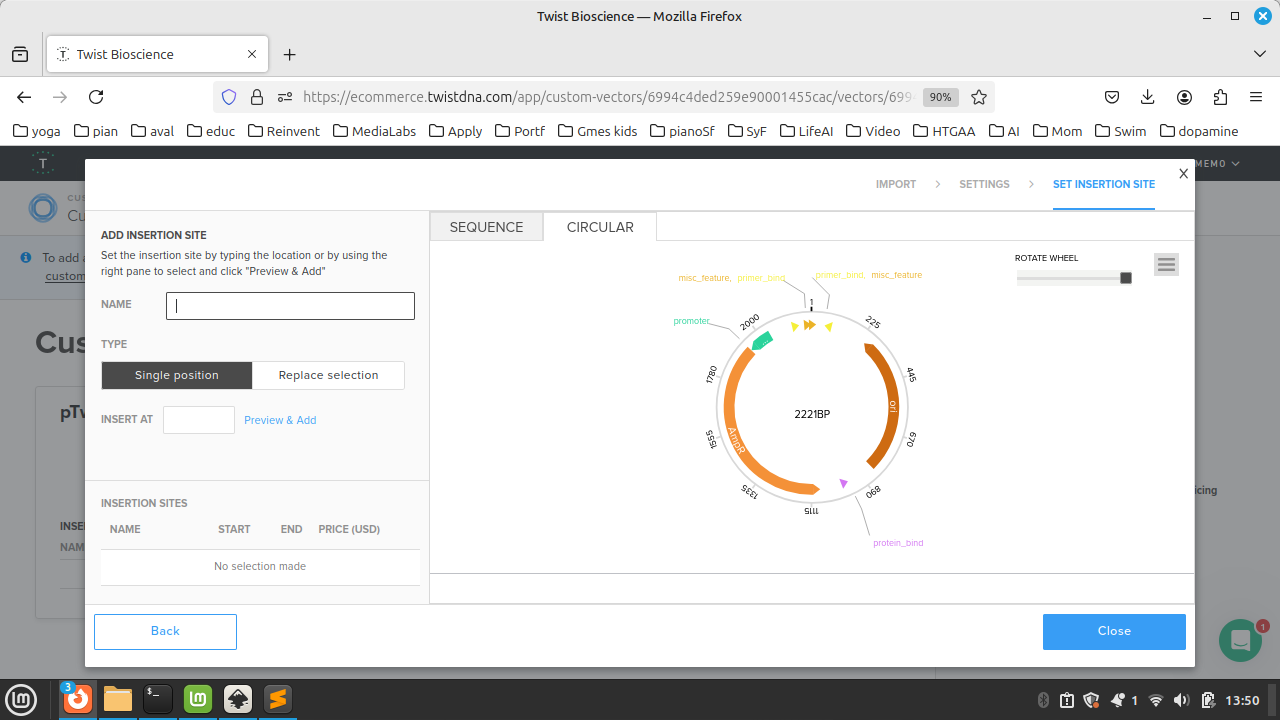The image size is (1280, 720).
Task: Open the Firefox application menu
Action: click(1256, 97)
